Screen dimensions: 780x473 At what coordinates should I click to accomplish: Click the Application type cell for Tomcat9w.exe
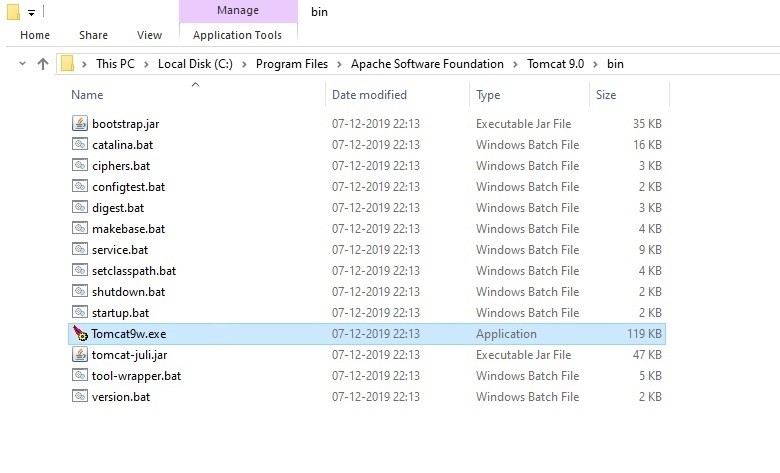click(x=506, y=334)
